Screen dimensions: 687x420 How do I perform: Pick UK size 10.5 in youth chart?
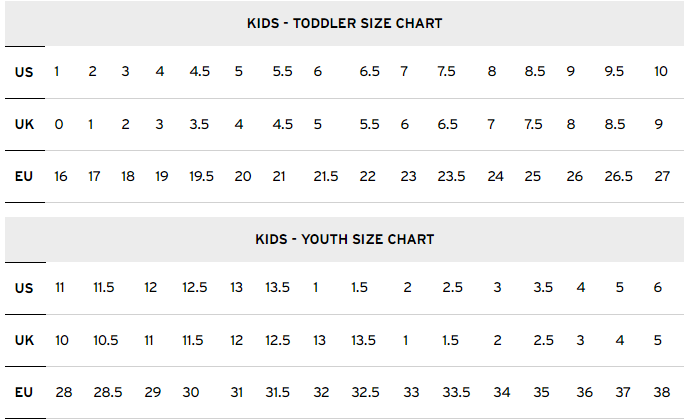pyautogui.click(x=105, y=340)
